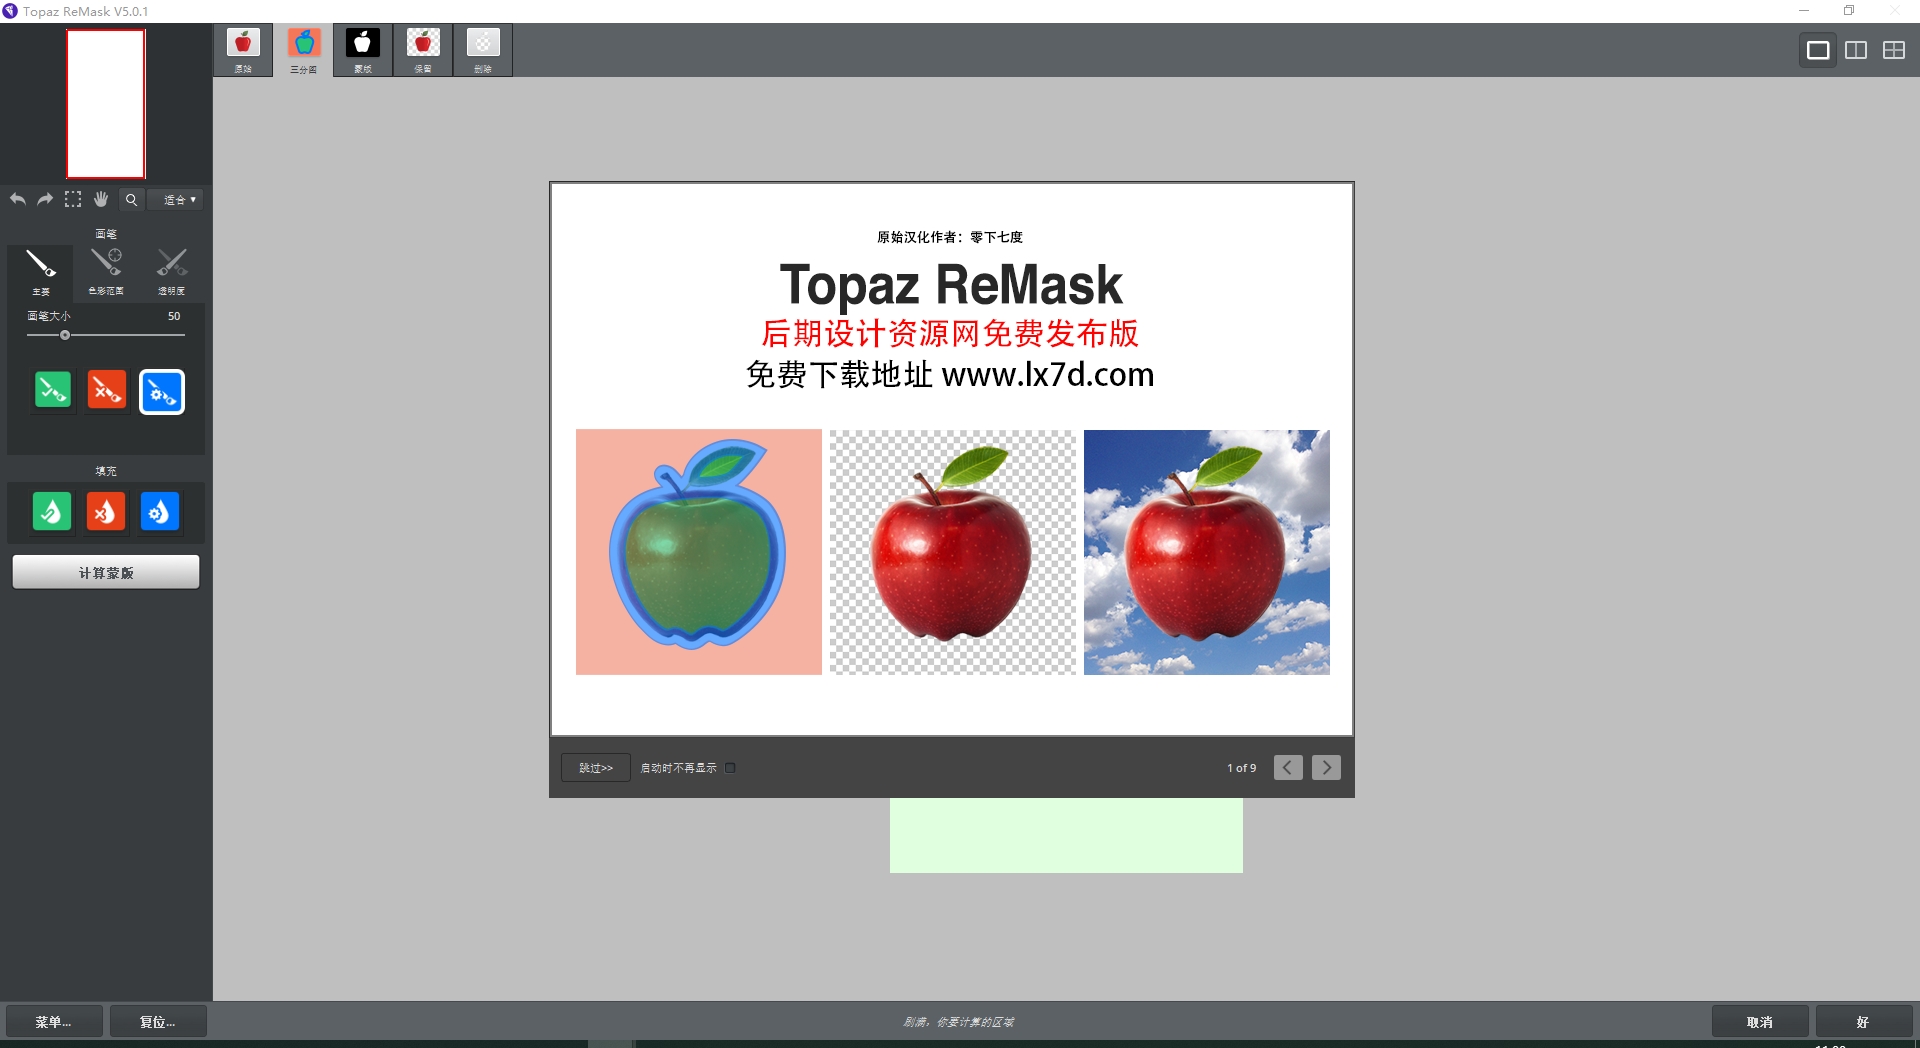Advance dialog with right arrow navigator
The width and height of the screenshot is (1920, 1048).
point(1326,767)
